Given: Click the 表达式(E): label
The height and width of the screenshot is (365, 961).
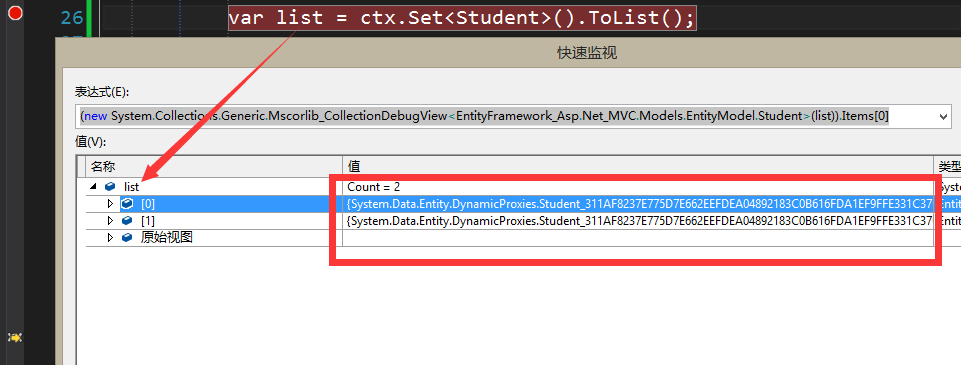Looking at the screenshot, I should 102,92.
